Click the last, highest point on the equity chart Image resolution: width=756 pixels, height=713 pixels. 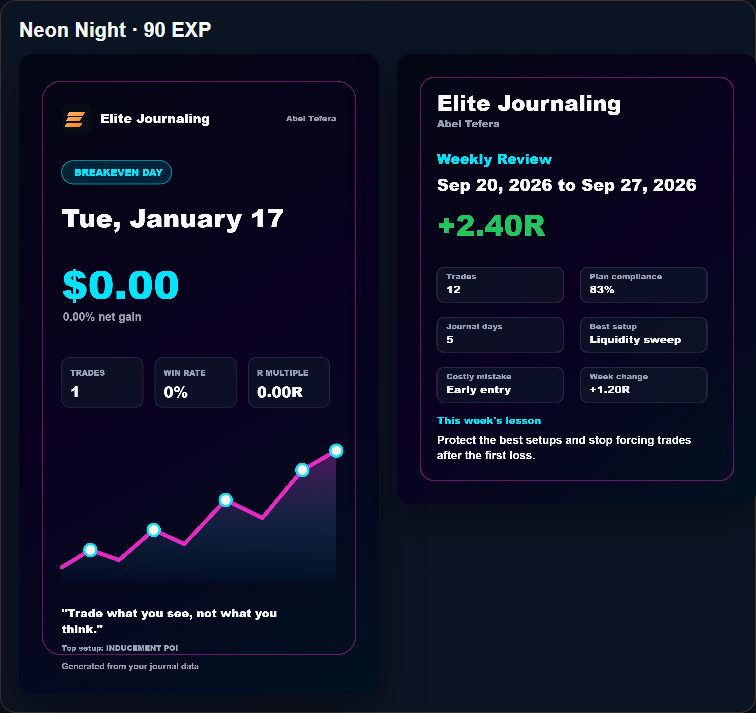click(x=336, y=451)
